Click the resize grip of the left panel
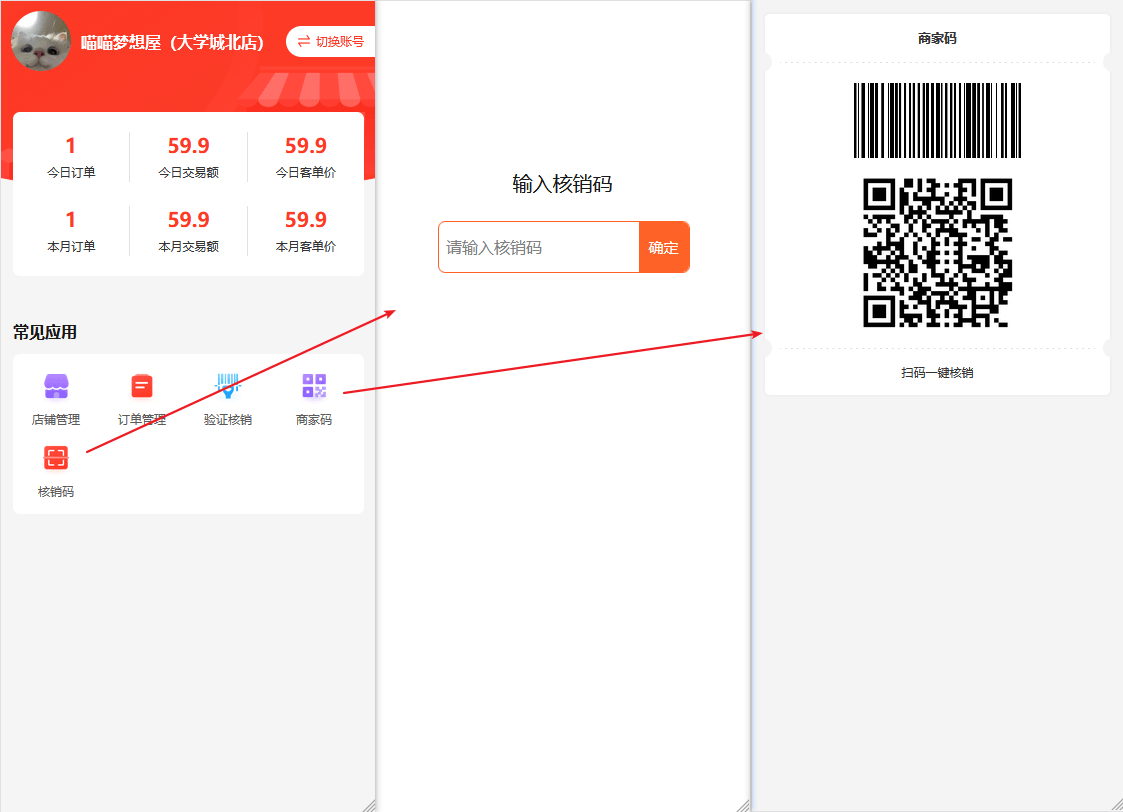Viewport: 1123px width, 812px height. (369, 806)
